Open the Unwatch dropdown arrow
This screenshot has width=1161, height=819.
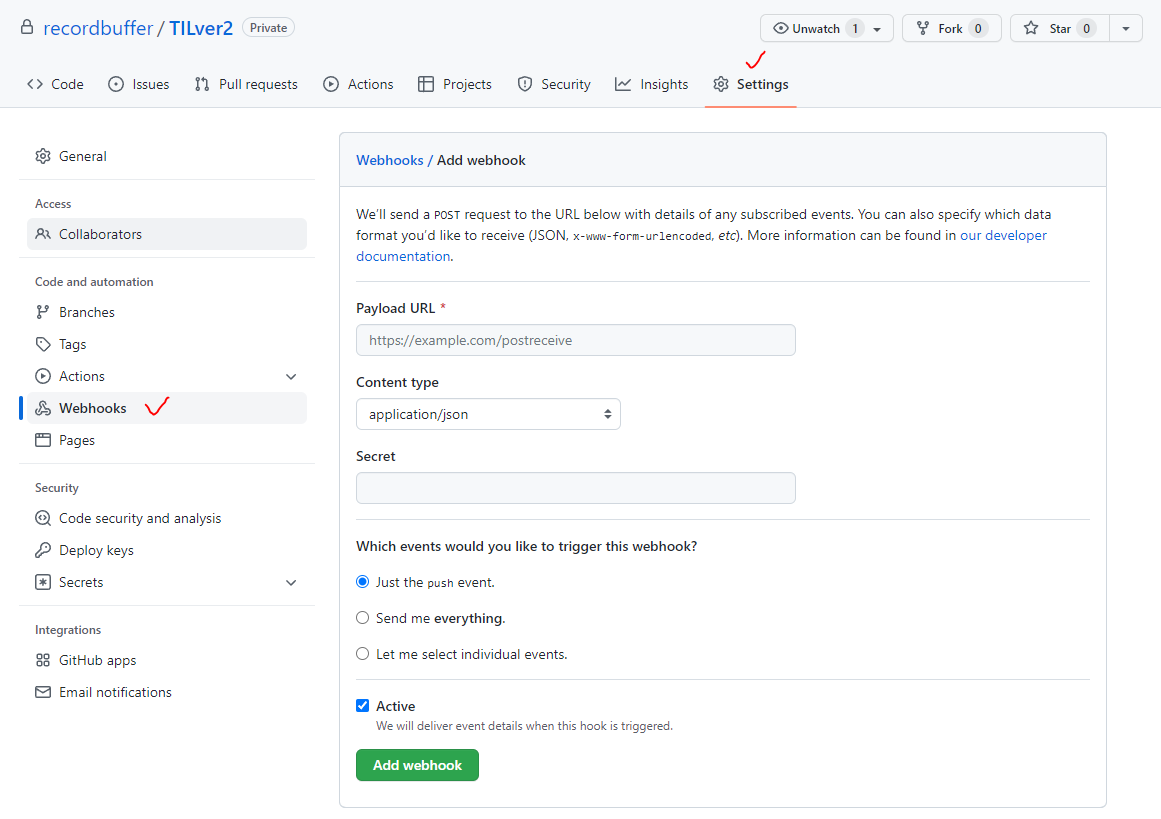(x=877, y=29)
